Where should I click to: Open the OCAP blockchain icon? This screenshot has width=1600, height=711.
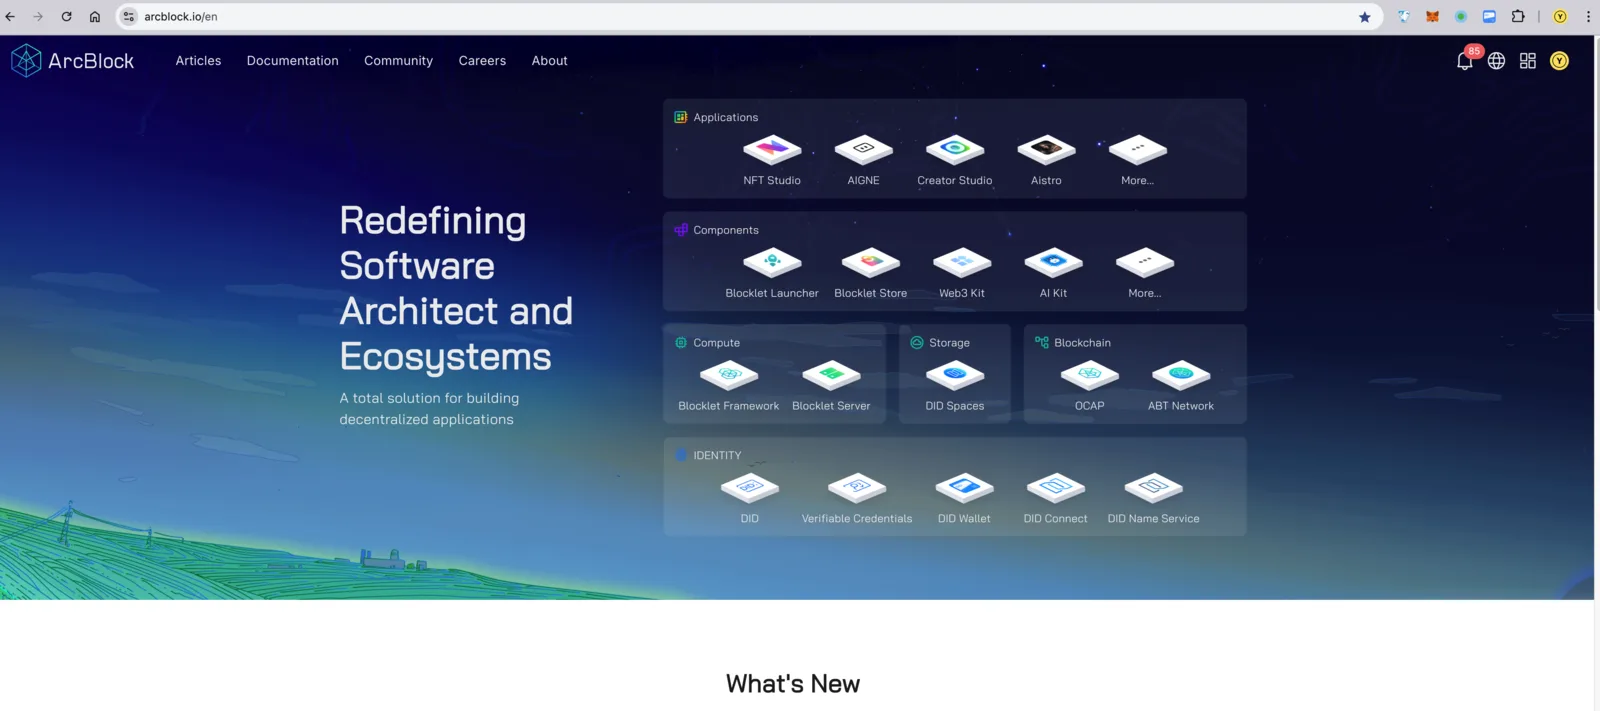(x=1090, y=376)
